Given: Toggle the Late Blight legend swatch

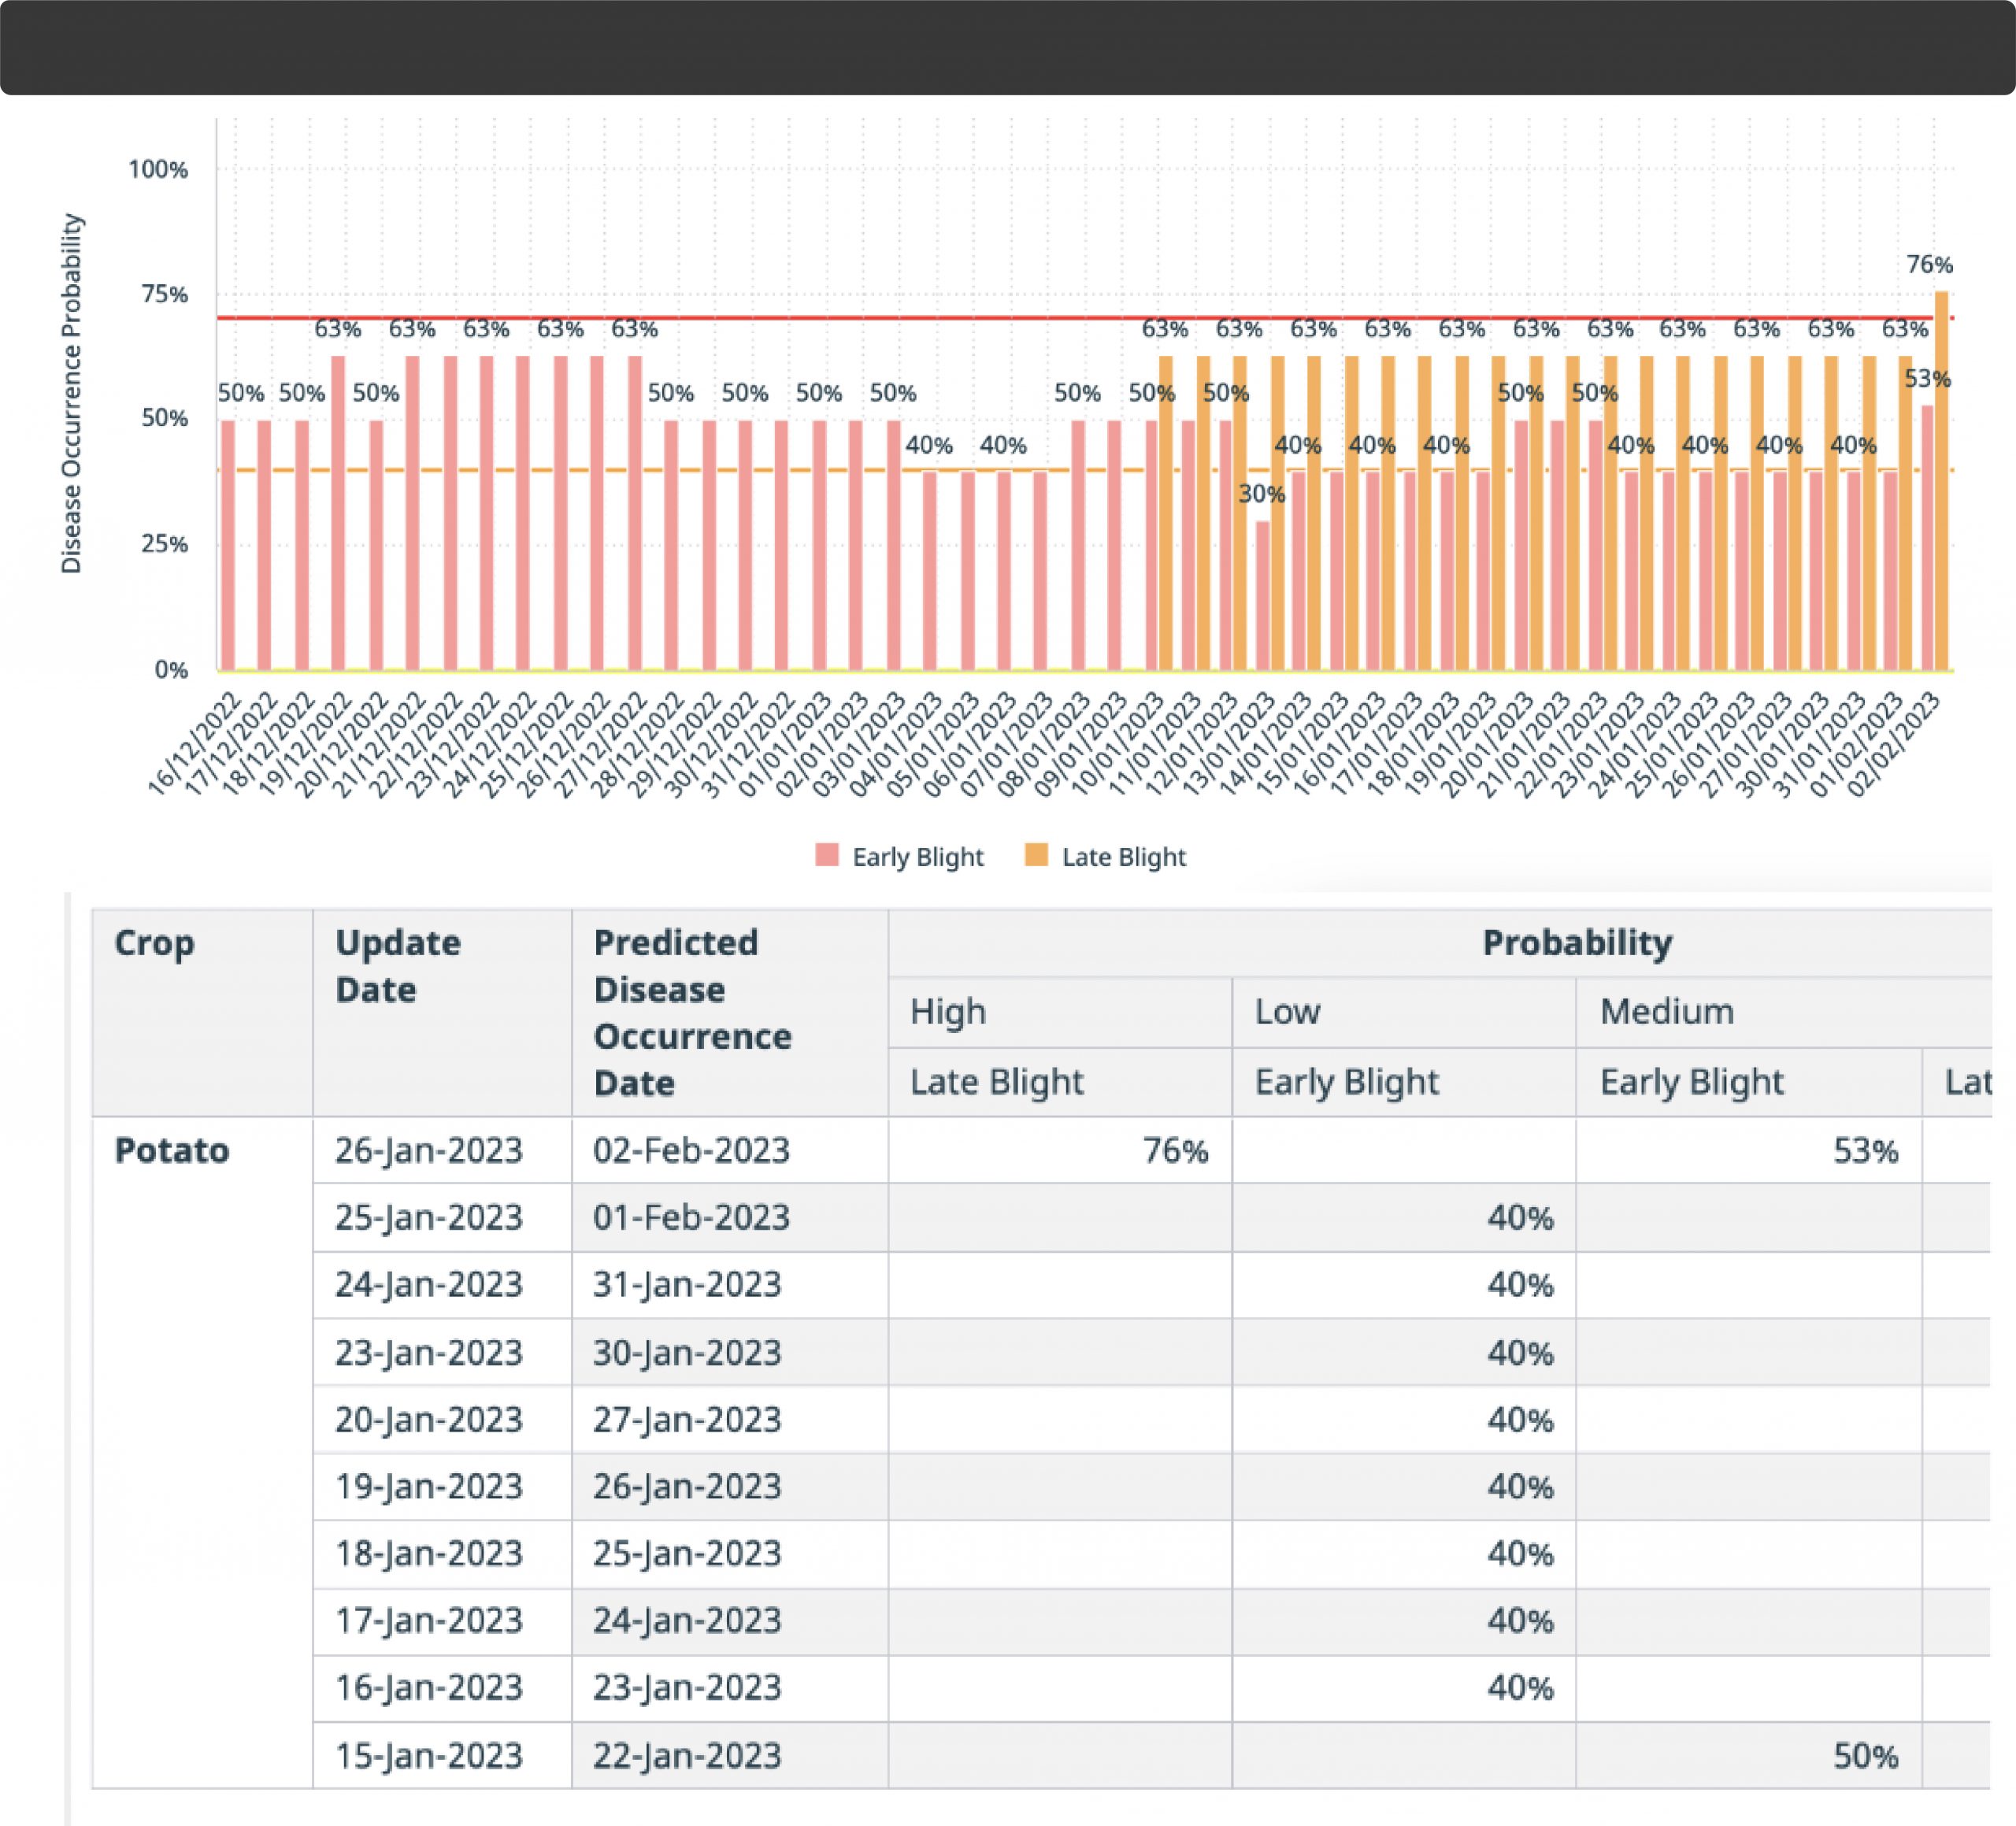Looking at the screenshot, I should (x=1036, y=855).
